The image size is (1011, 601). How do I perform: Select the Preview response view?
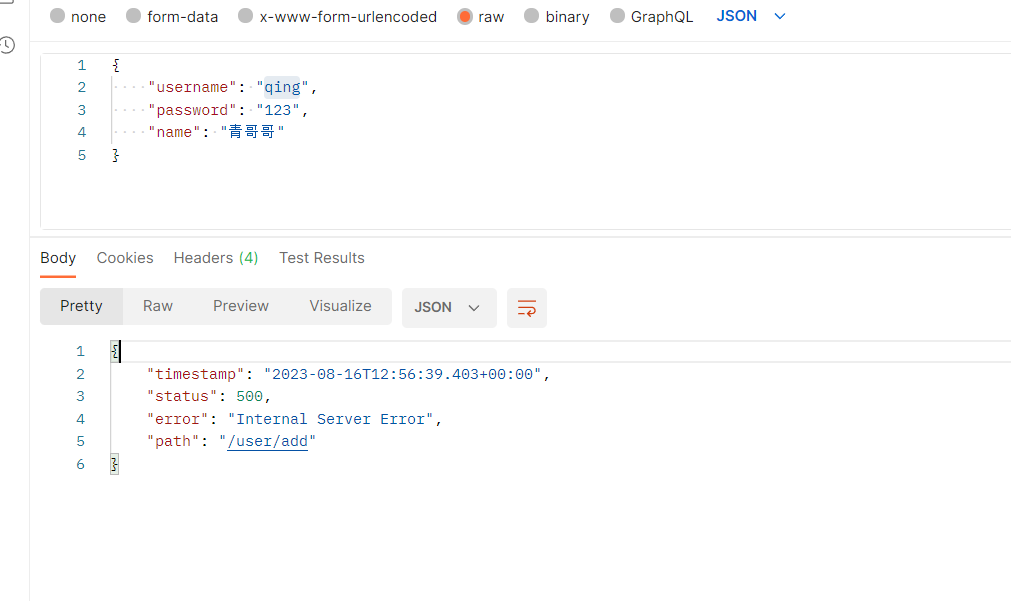[241, 306]
